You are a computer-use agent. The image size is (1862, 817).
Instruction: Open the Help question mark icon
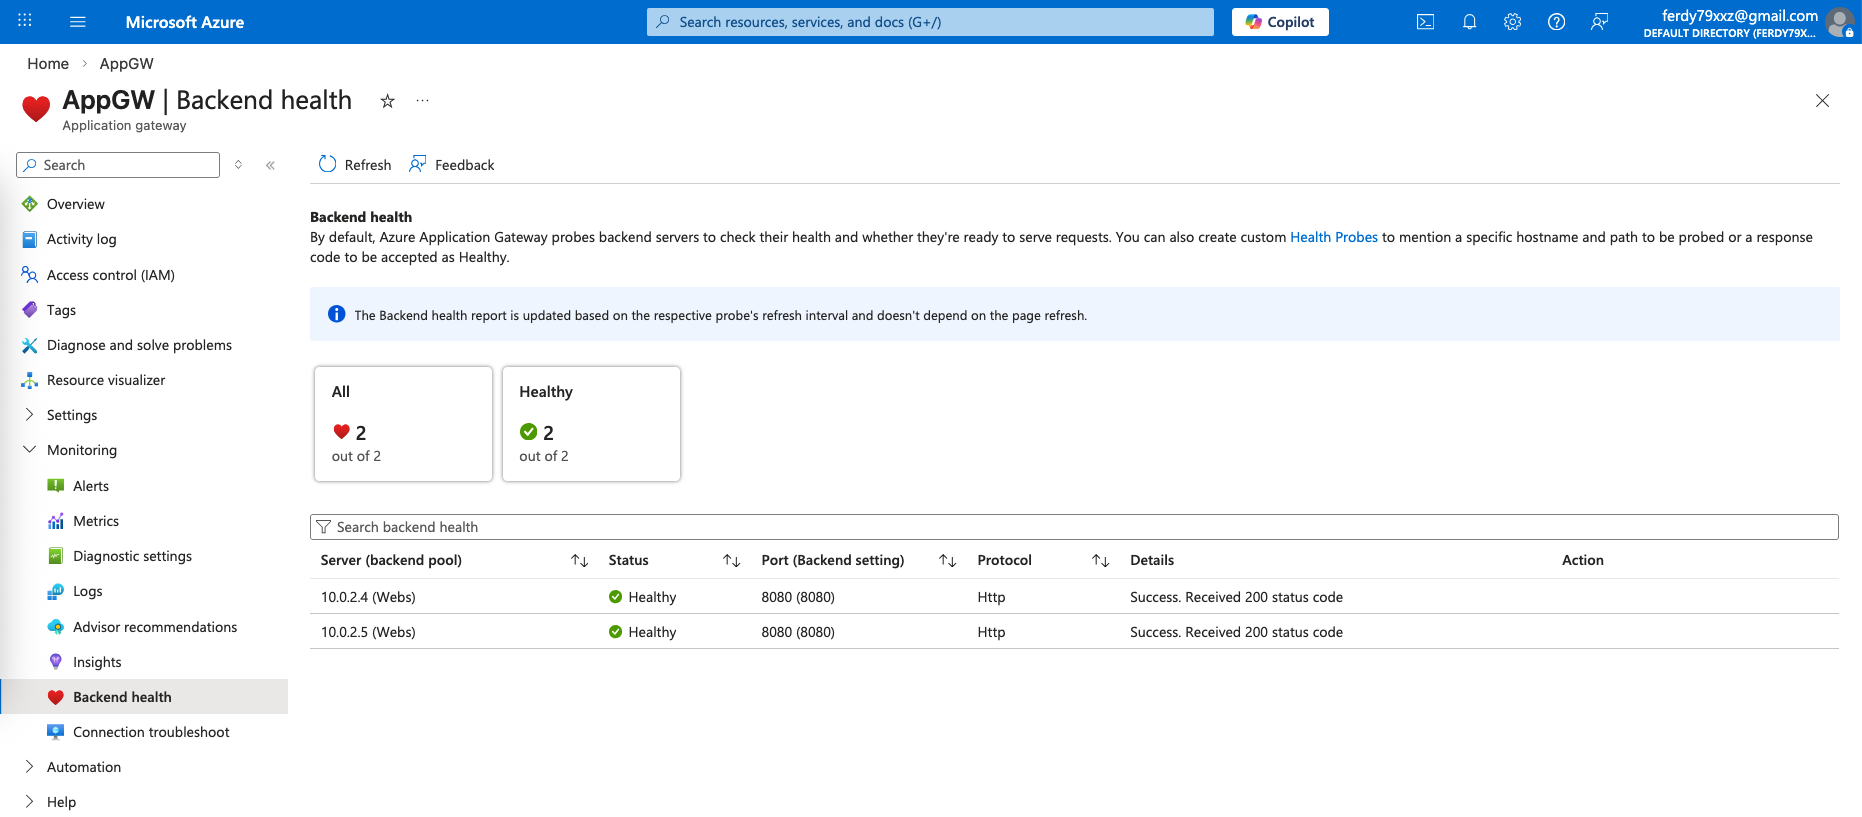(x=1556, y=22)
